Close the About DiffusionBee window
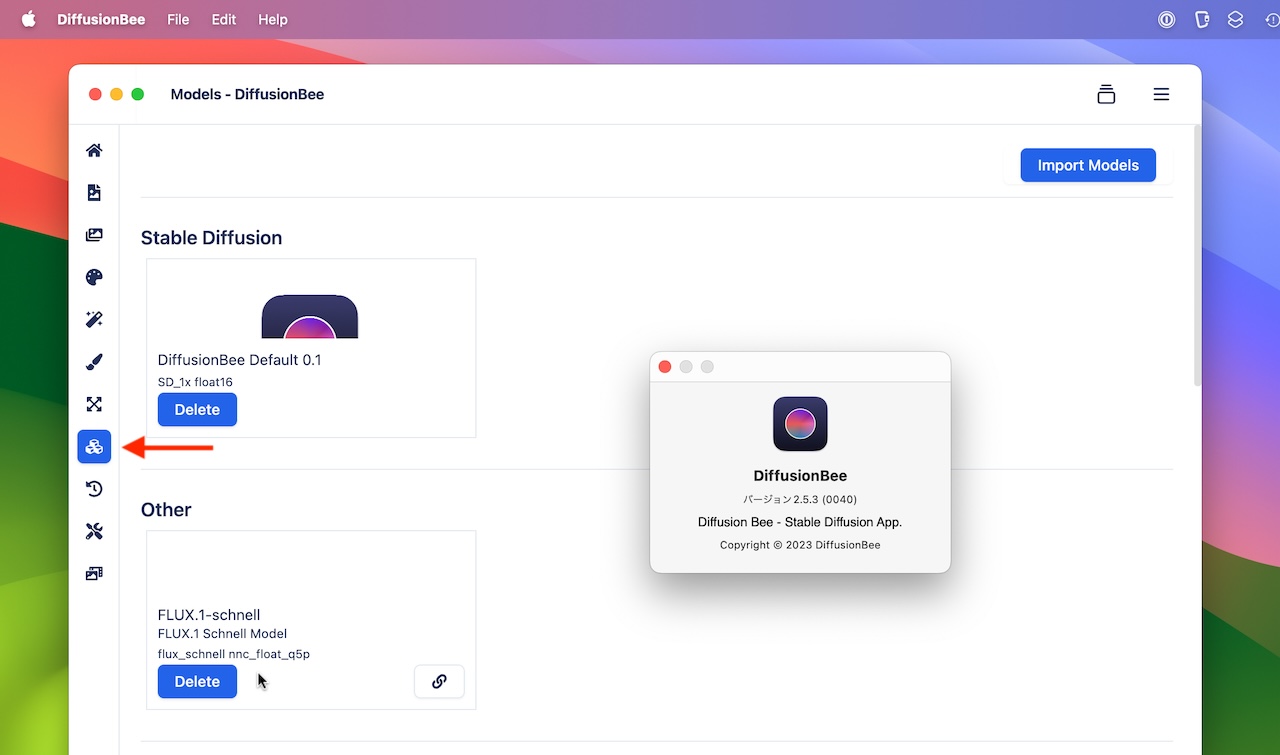This screenshot has width=1280, height=755. [665, 367]
